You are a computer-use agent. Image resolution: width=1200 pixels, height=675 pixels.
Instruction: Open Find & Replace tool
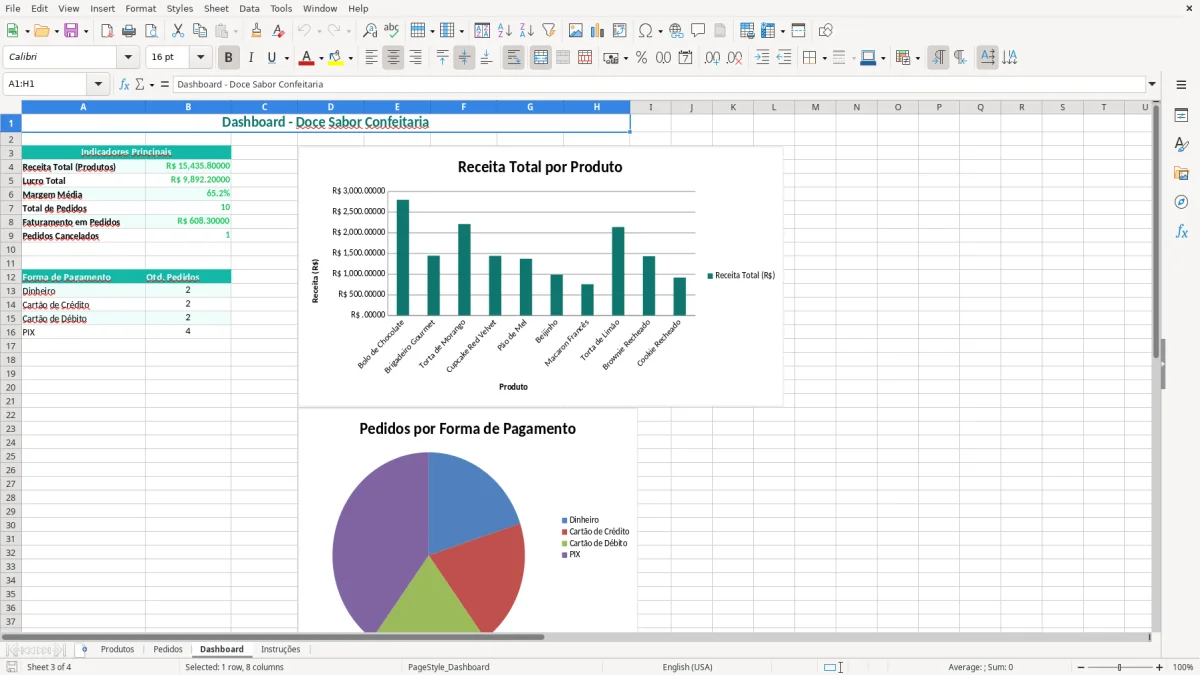click(x=370, y=31)
